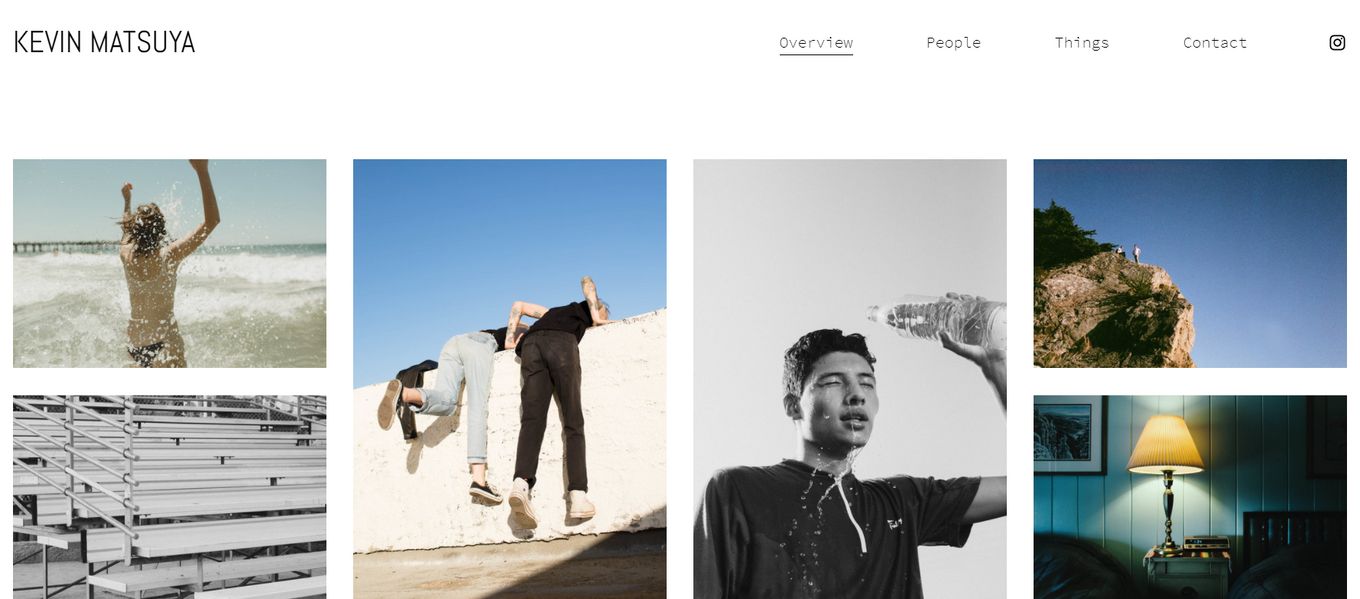Click the Kevin Matsuya site title

tap(104, 42)
